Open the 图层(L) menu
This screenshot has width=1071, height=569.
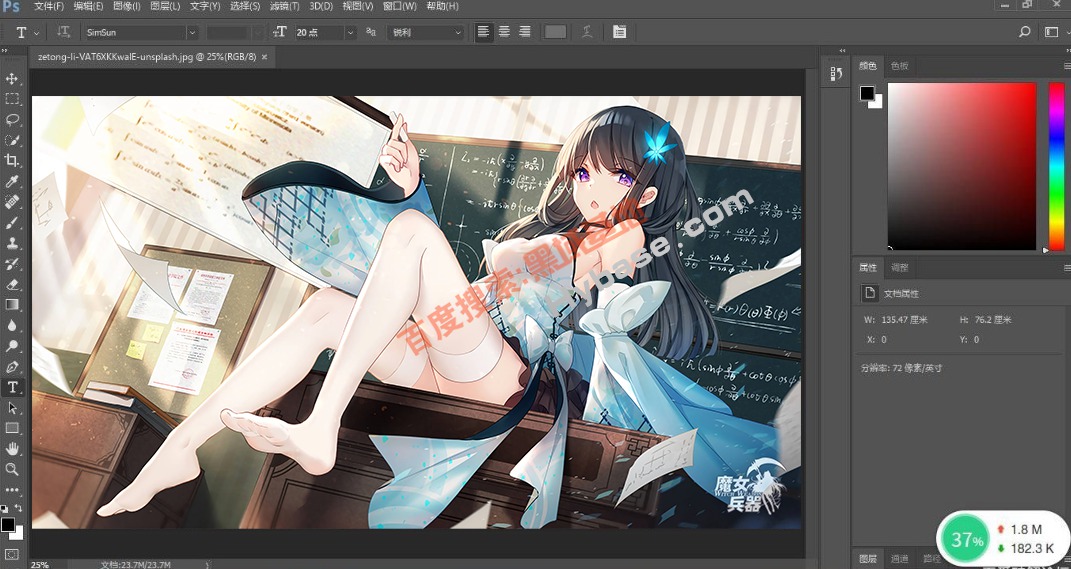(x=165, y=6)
